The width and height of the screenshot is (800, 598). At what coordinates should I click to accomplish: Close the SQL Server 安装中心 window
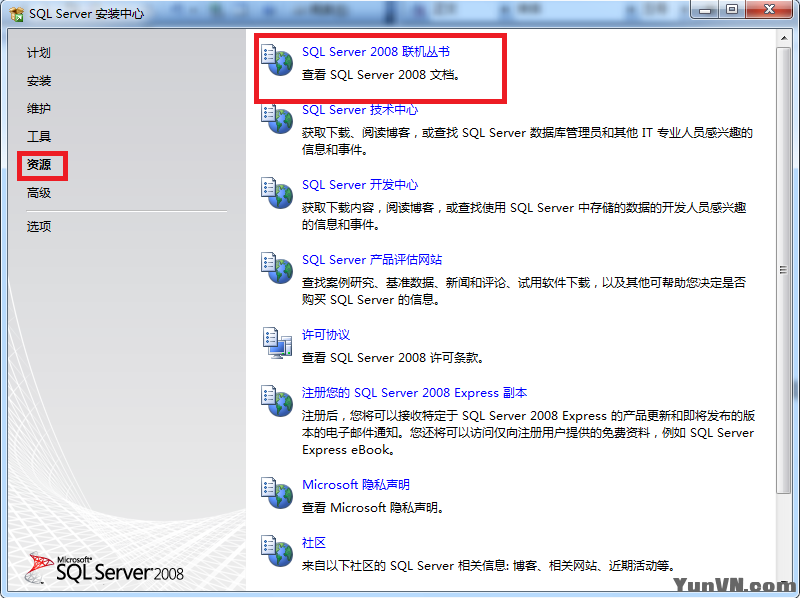pos(769,10)
